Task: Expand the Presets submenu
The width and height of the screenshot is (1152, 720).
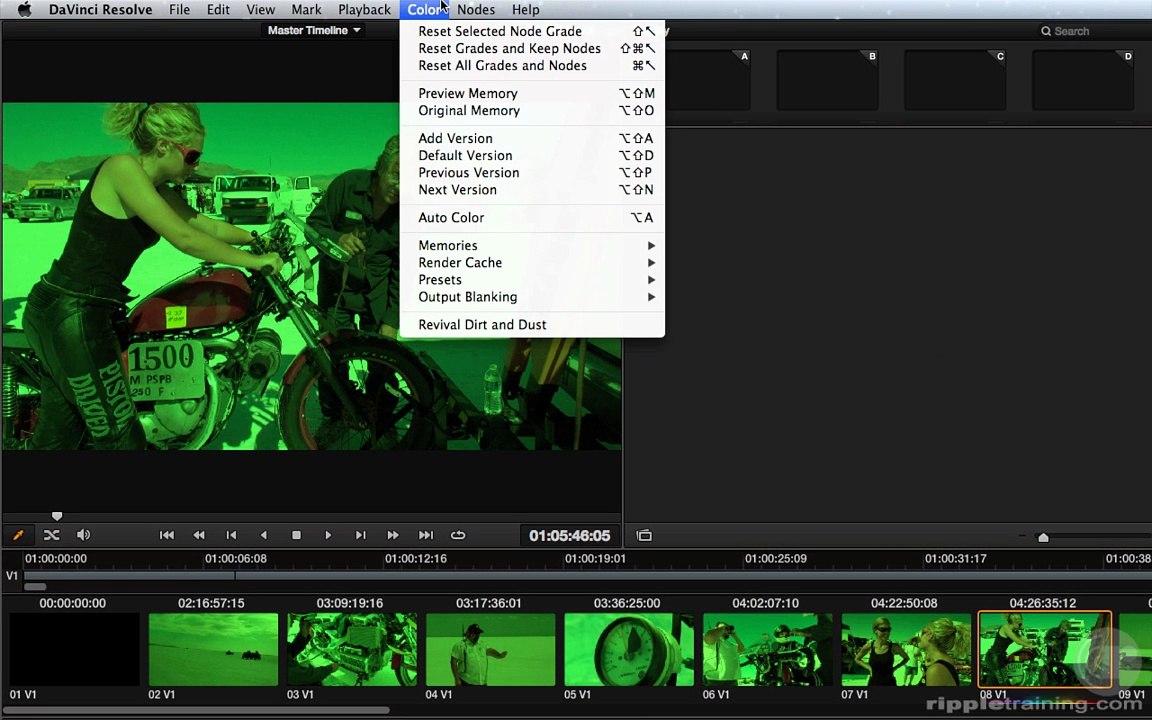Action: (x=532, y=280)
